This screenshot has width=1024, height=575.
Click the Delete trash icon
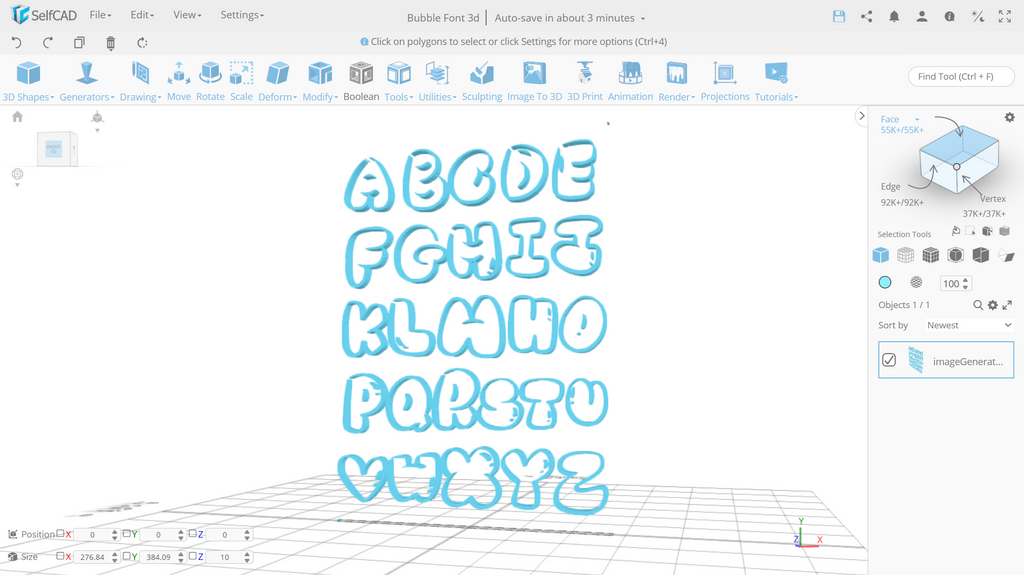click(x=110, y=43)
